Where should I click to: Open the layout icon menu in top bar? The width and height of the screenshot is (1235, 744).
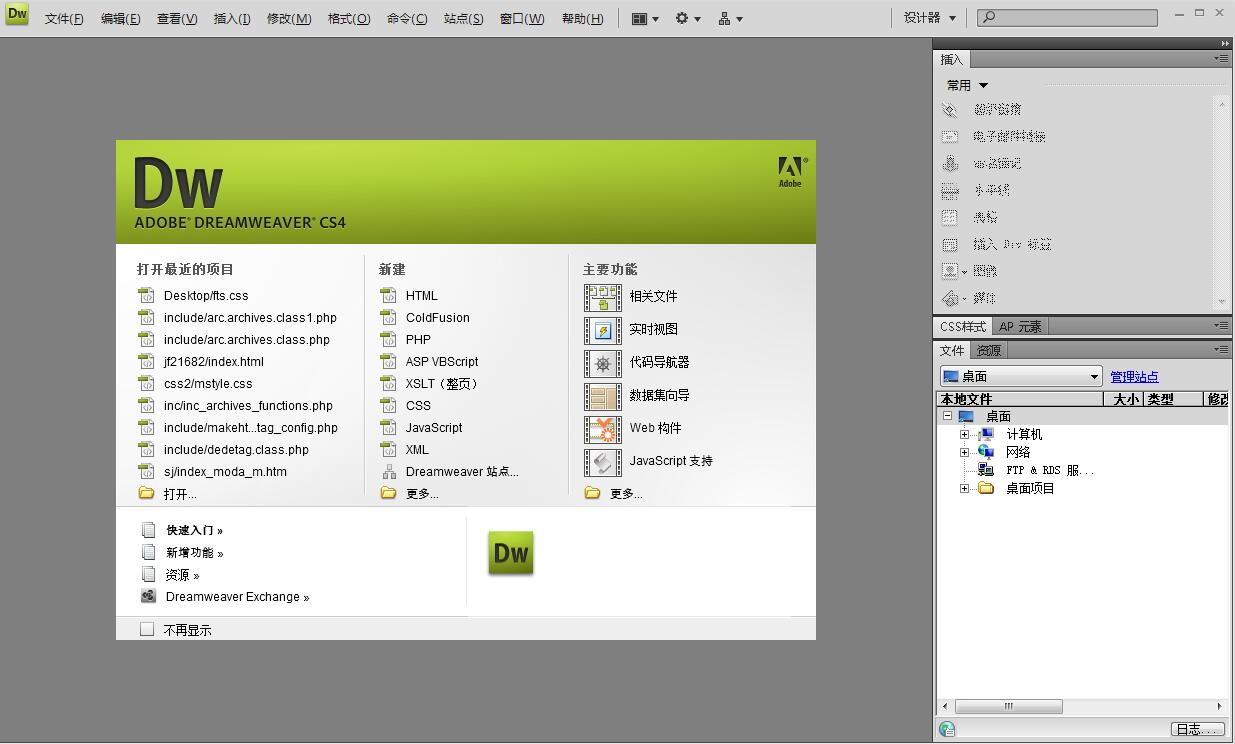point(645,18)
